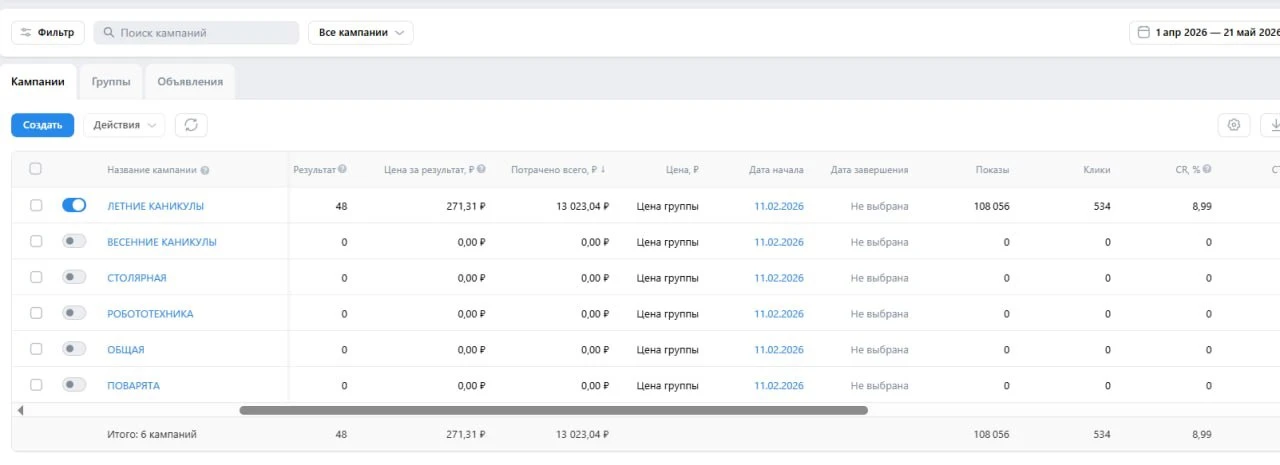1280x465 pixels.
Task: Click 271,31 ₽ in ЛЕТНИЕ КАНИКУЛЫ row
Action: [x=464, y=206]
